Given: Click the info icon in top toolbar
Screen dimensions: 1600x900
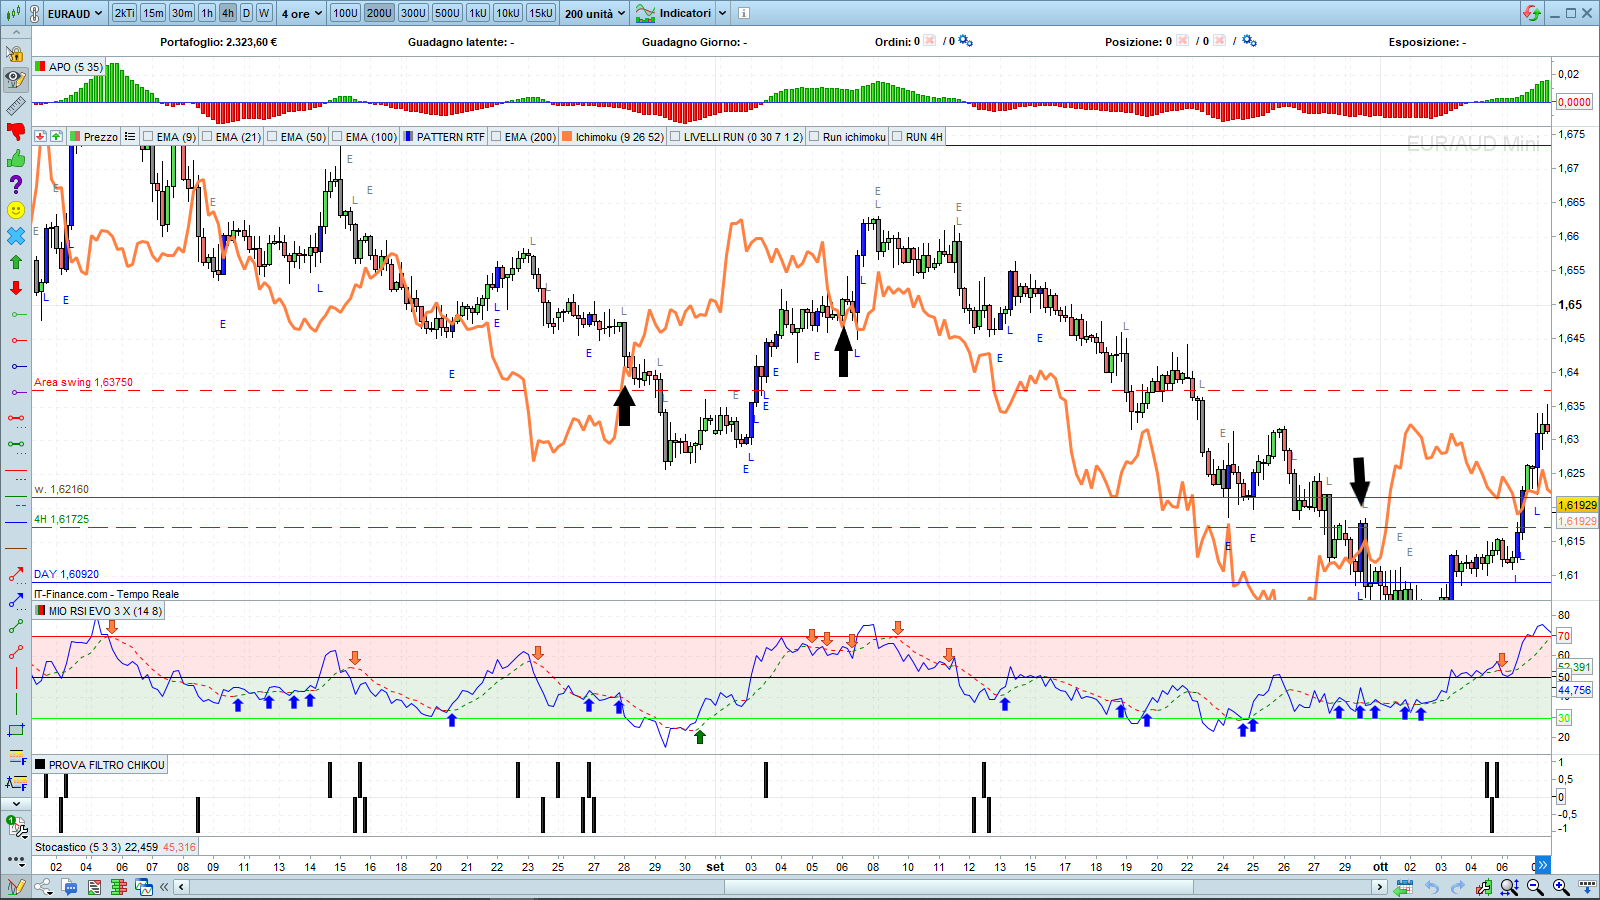Looking at the screenshot, I should coord(744,13).
